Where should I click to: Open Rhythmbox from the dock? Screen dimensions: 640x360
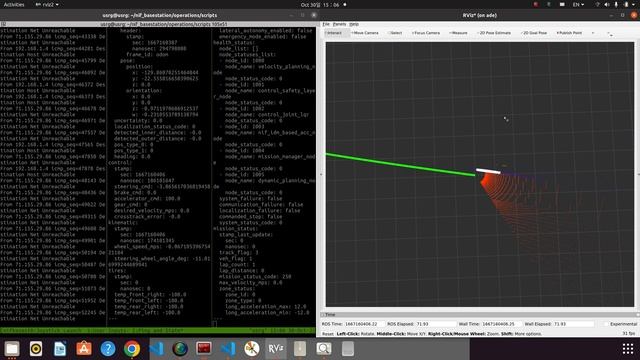click(36, 349)
